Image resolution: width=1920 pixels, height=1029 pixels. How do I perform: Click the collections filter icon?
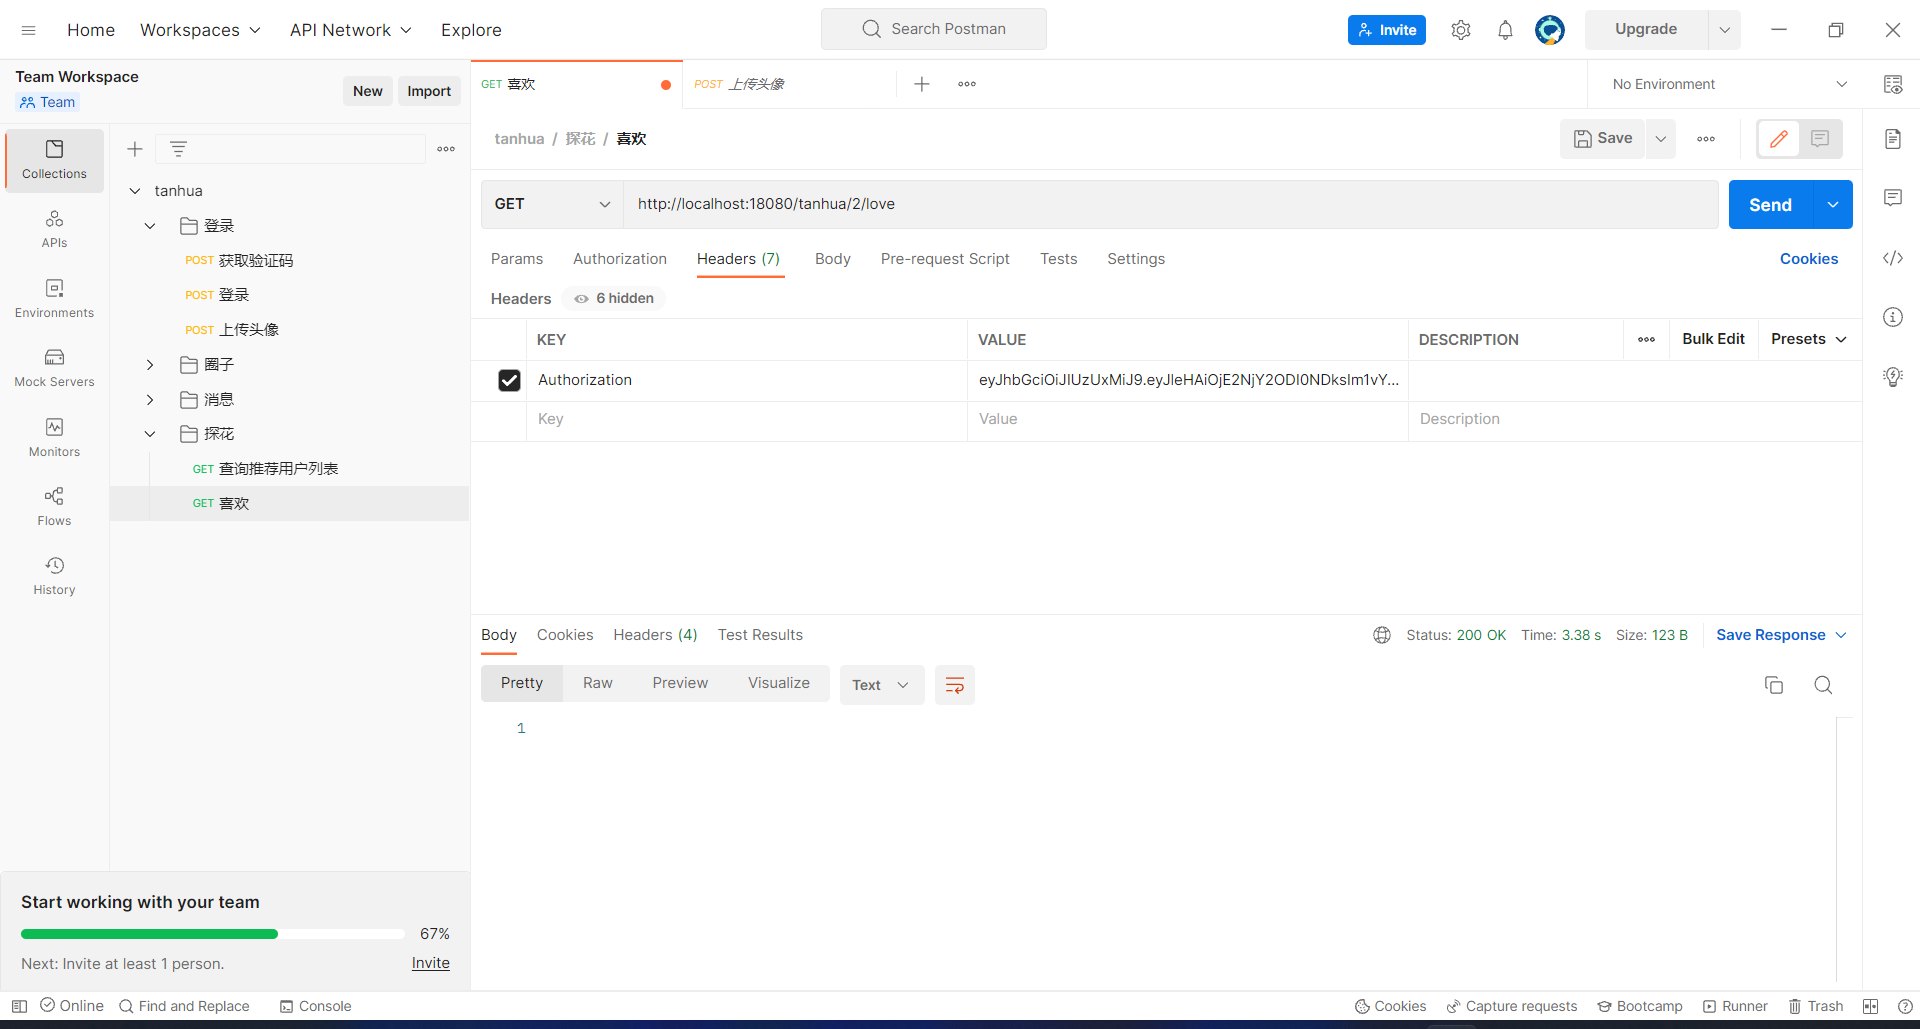click(x=178, y=149)
